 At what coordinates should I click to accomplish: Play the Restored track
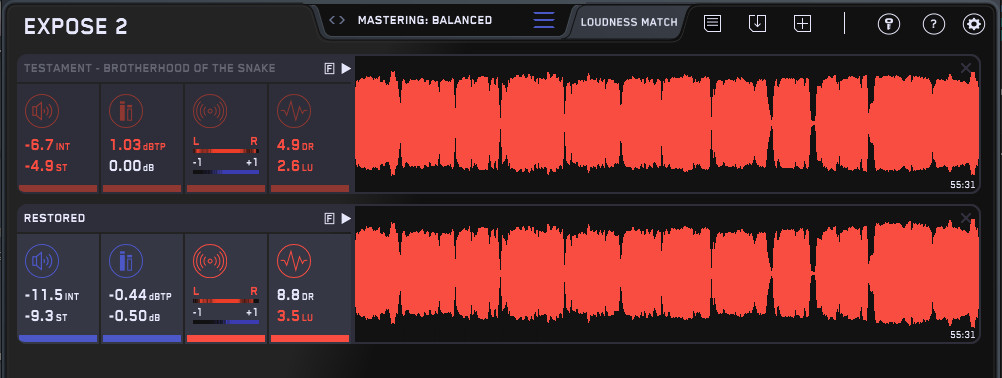(346, 218)
